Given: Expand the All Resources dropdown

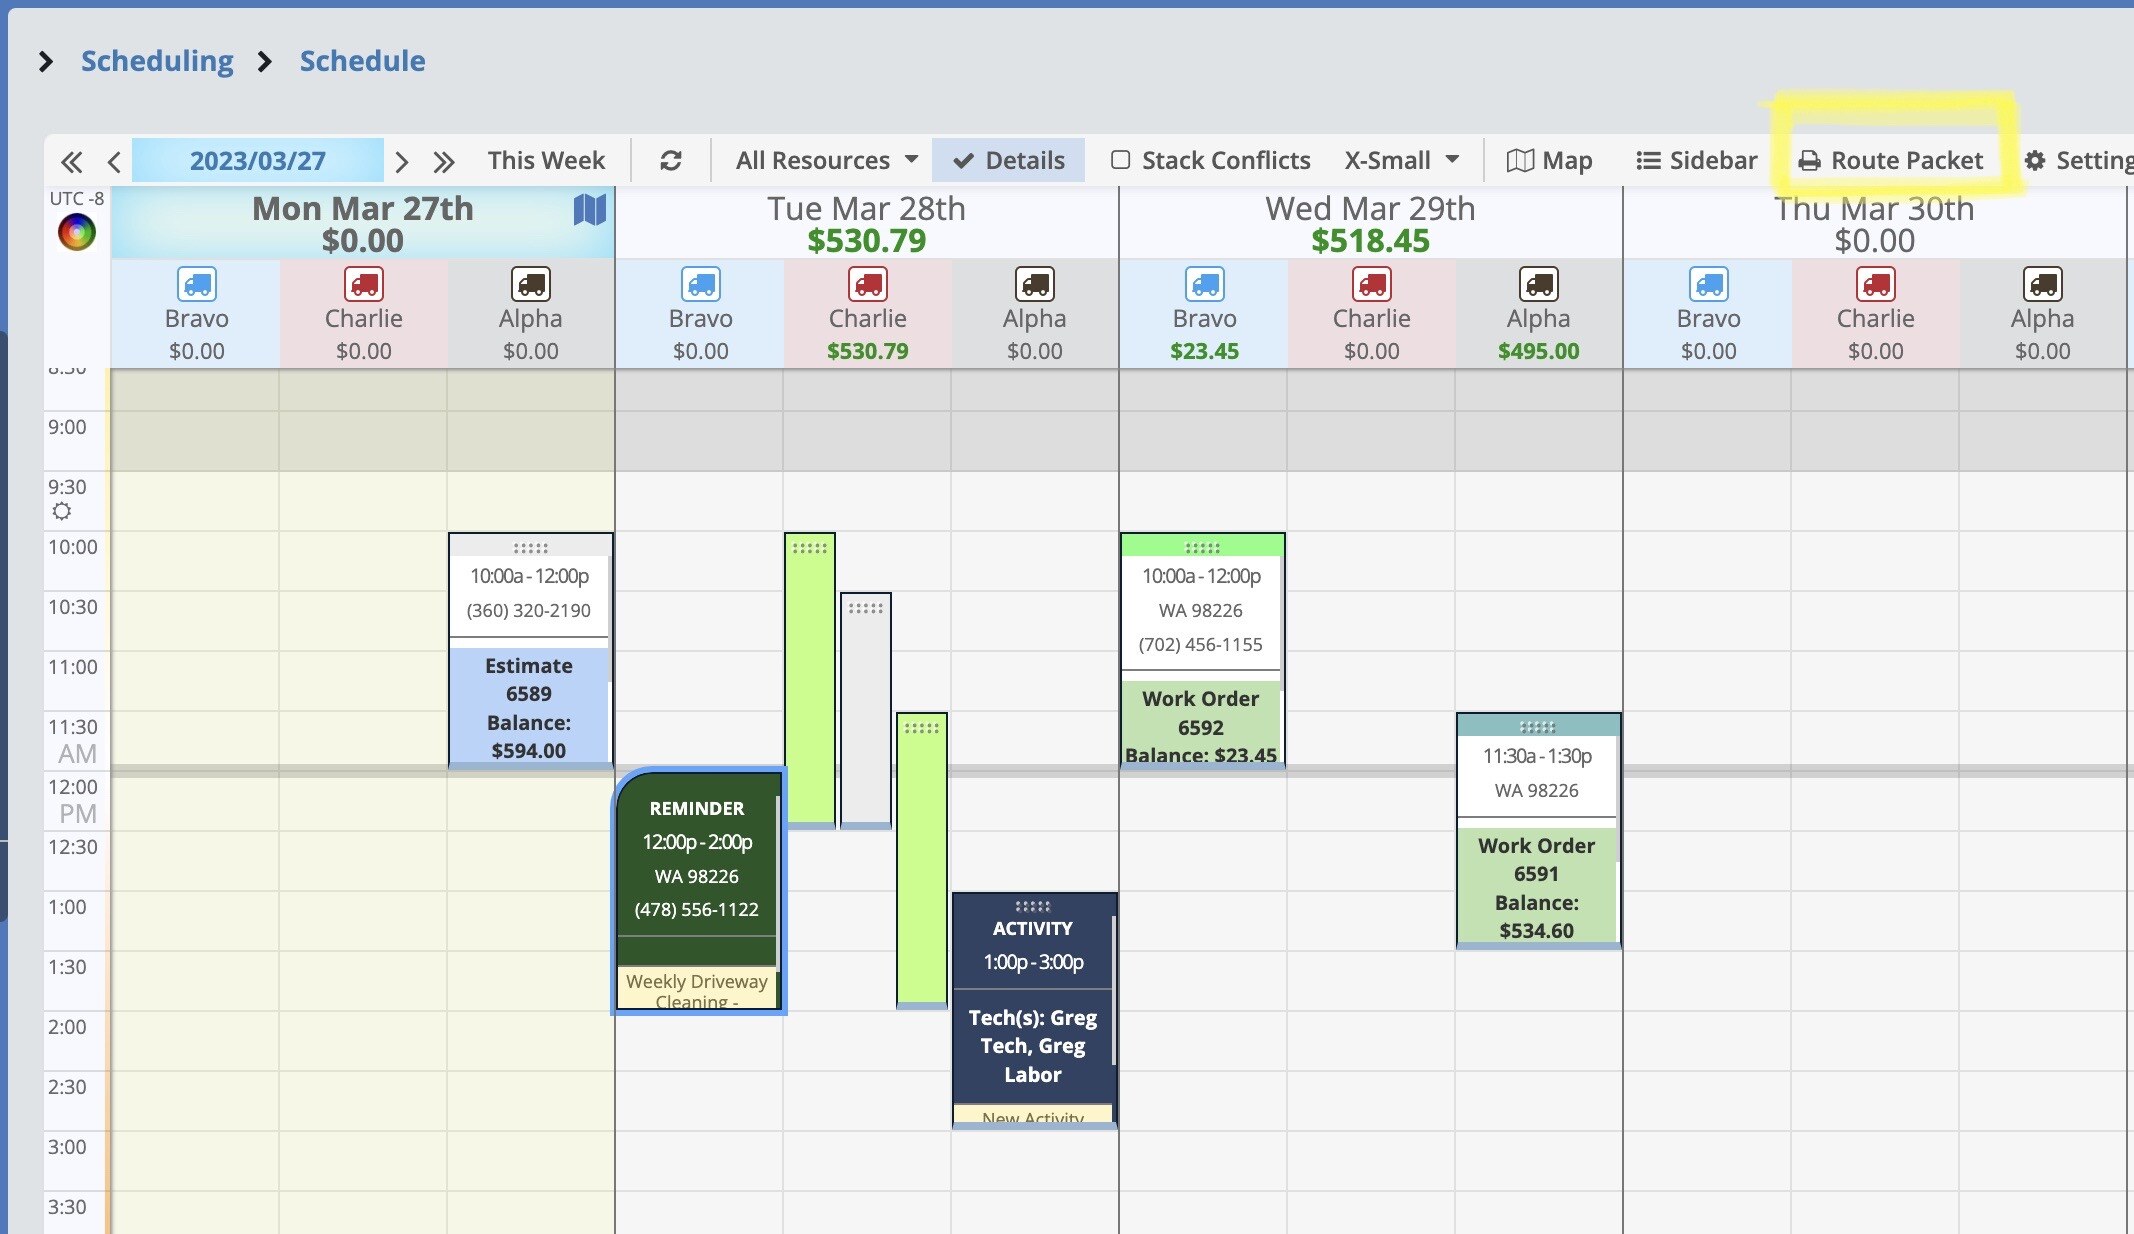Looking at the screenshot, I should 827,160.
